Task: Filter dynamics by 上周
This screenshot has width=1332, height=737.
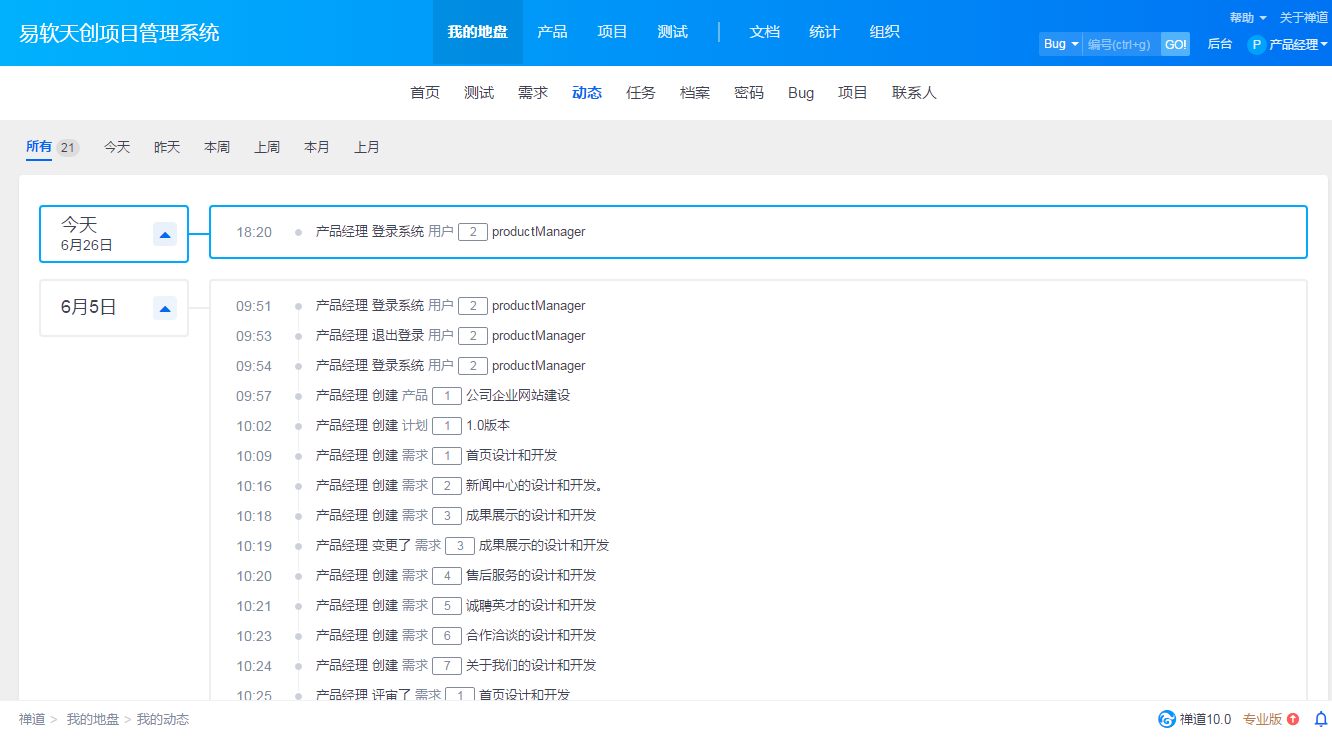Action: tap(267, 147)
